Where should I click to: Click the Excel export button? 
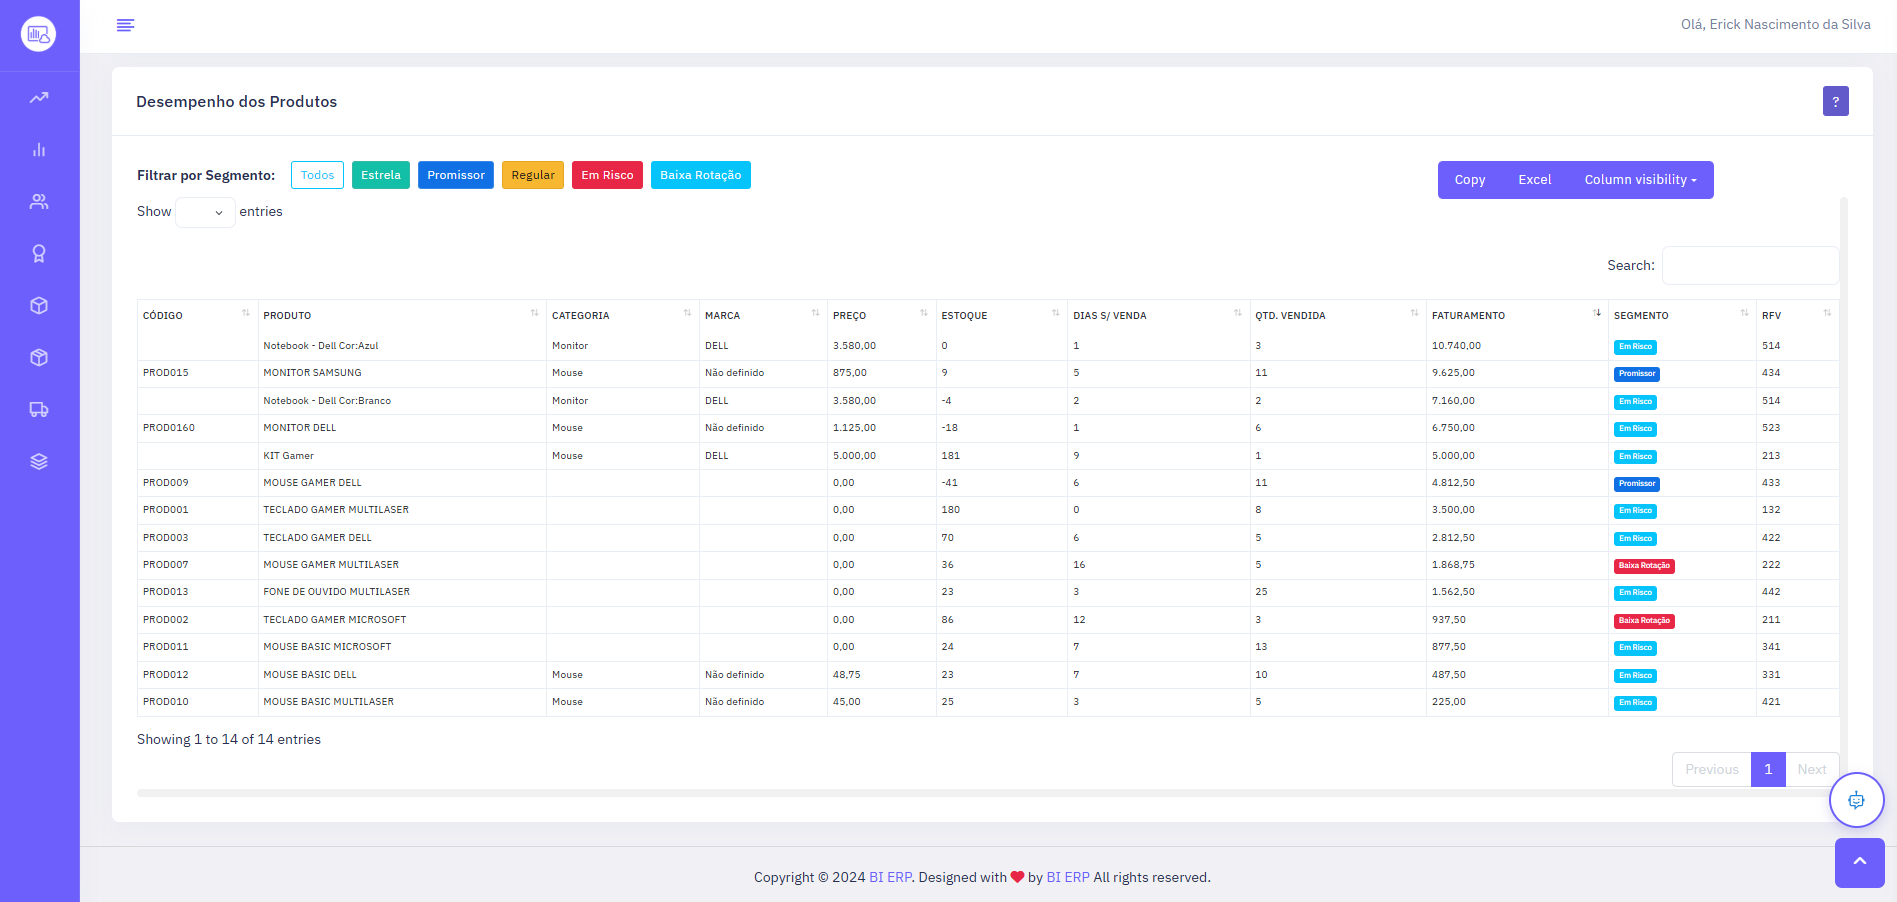point(1534,180)
